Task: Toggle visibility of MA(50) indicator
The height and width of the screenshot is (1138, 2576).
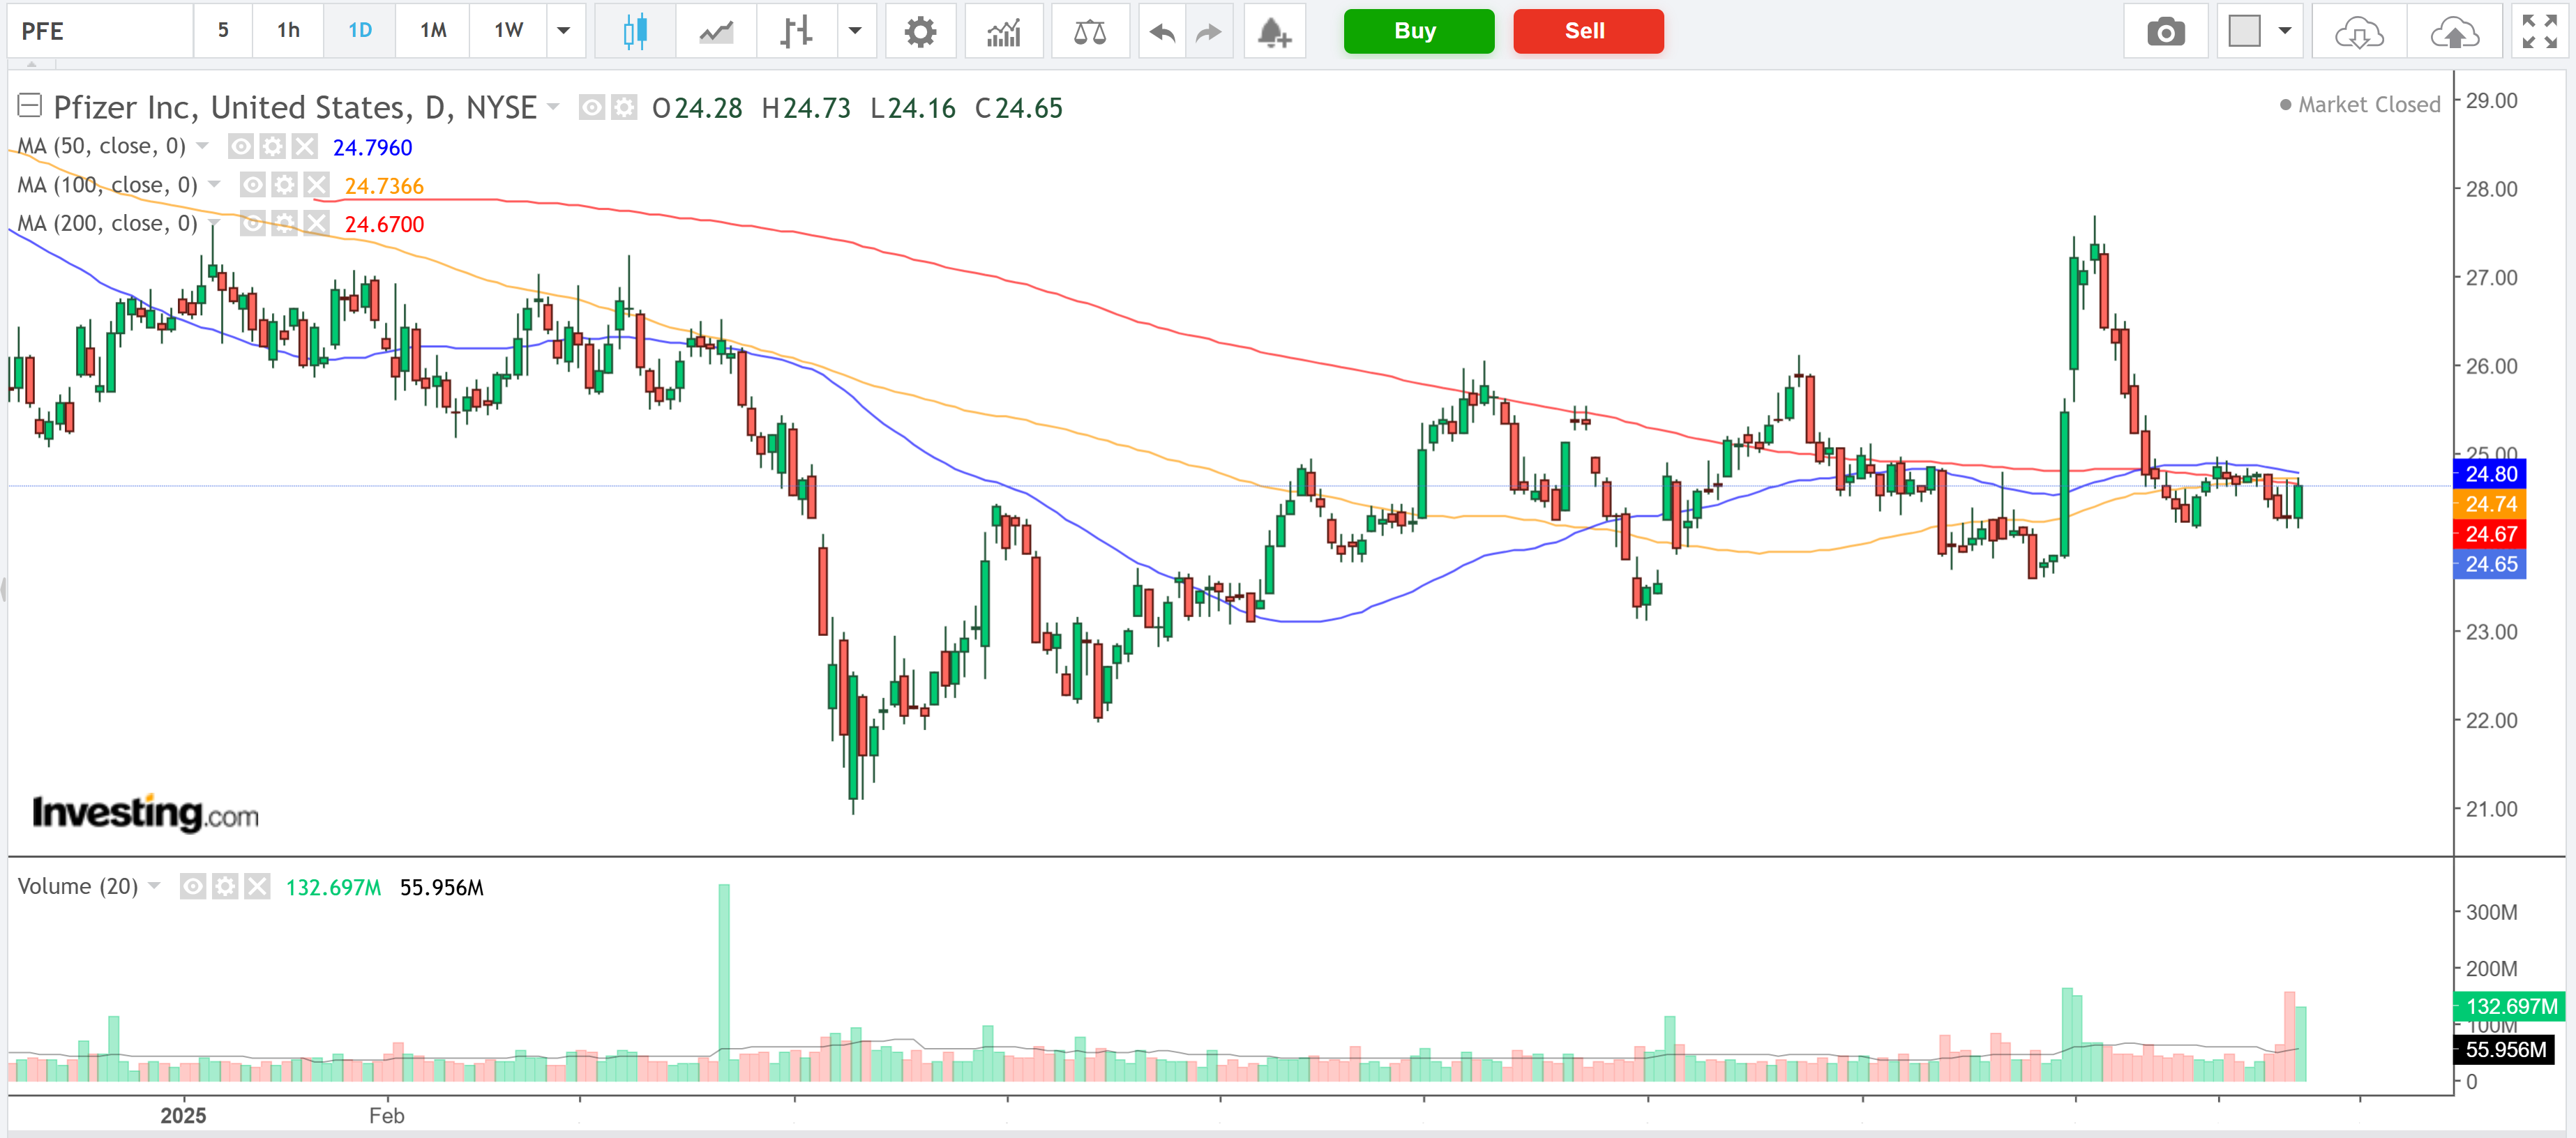Action: 240,146
